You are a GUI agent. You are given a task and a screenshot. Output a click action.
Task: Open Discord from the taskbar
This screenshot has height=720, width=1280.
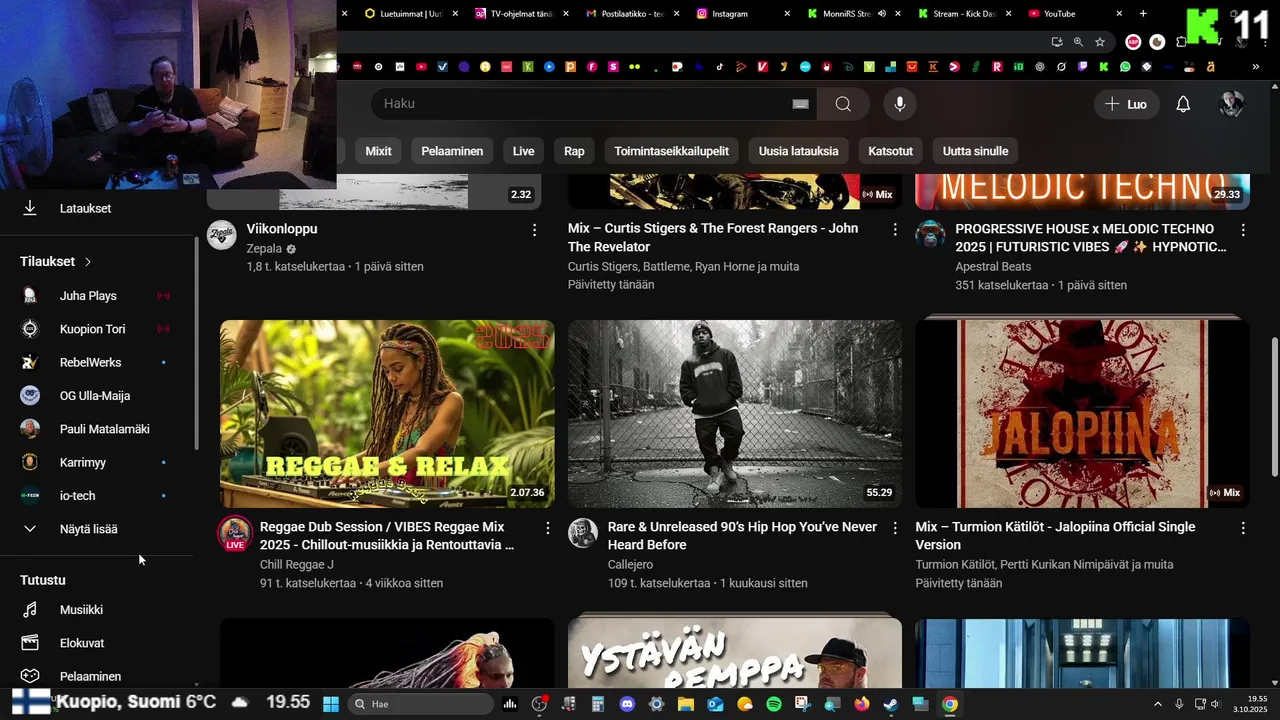click(x=627, y=704)
